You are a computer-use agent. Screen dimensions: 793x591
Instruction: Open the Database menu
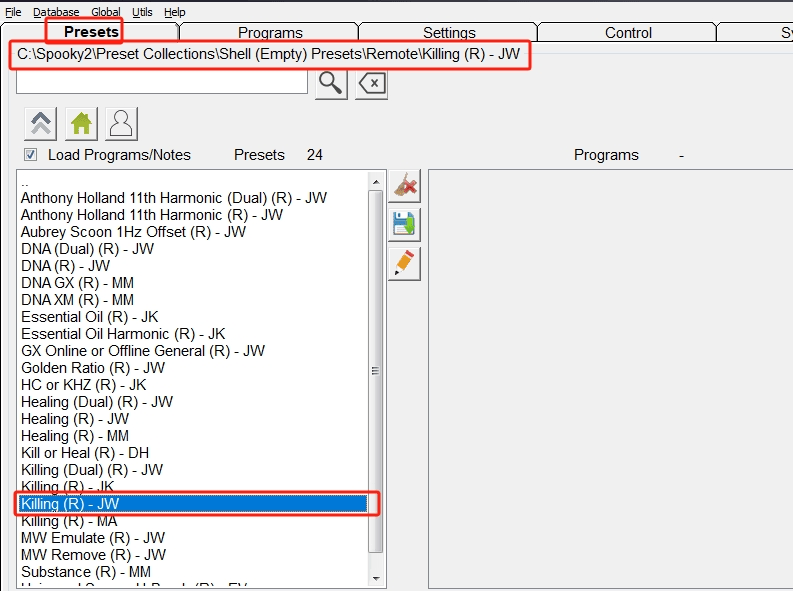click(x=56, y=12)
